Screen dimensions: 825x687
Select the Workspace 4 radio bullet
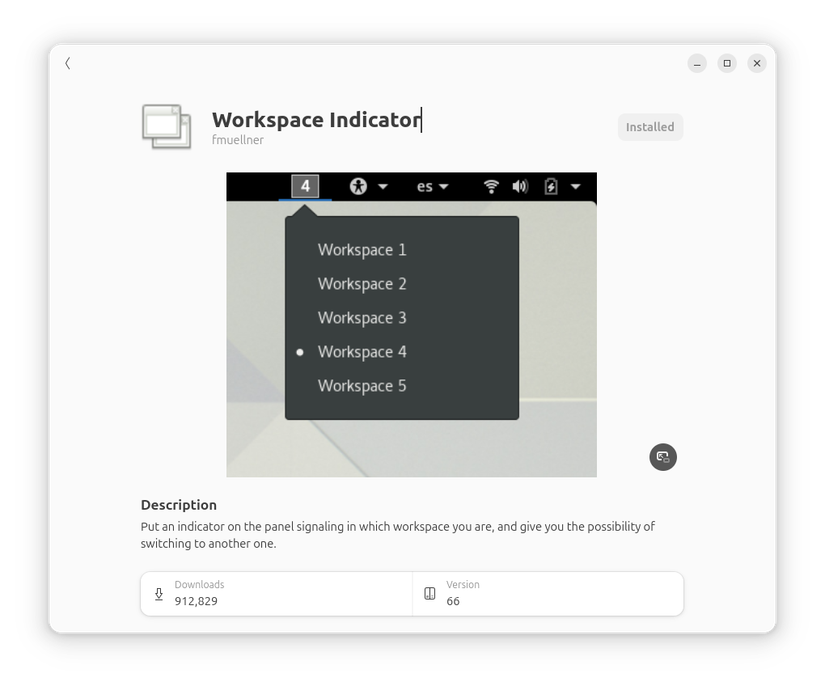299,352
